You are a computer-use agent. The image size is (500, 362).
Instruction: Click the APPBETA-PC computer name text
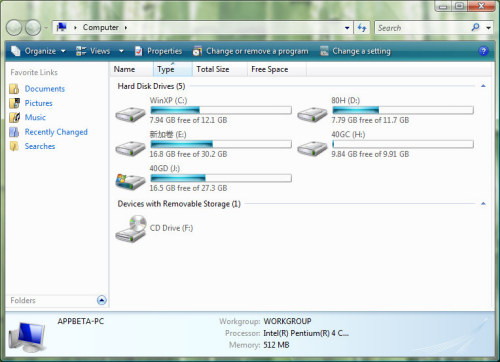click(x=81, y=321)
